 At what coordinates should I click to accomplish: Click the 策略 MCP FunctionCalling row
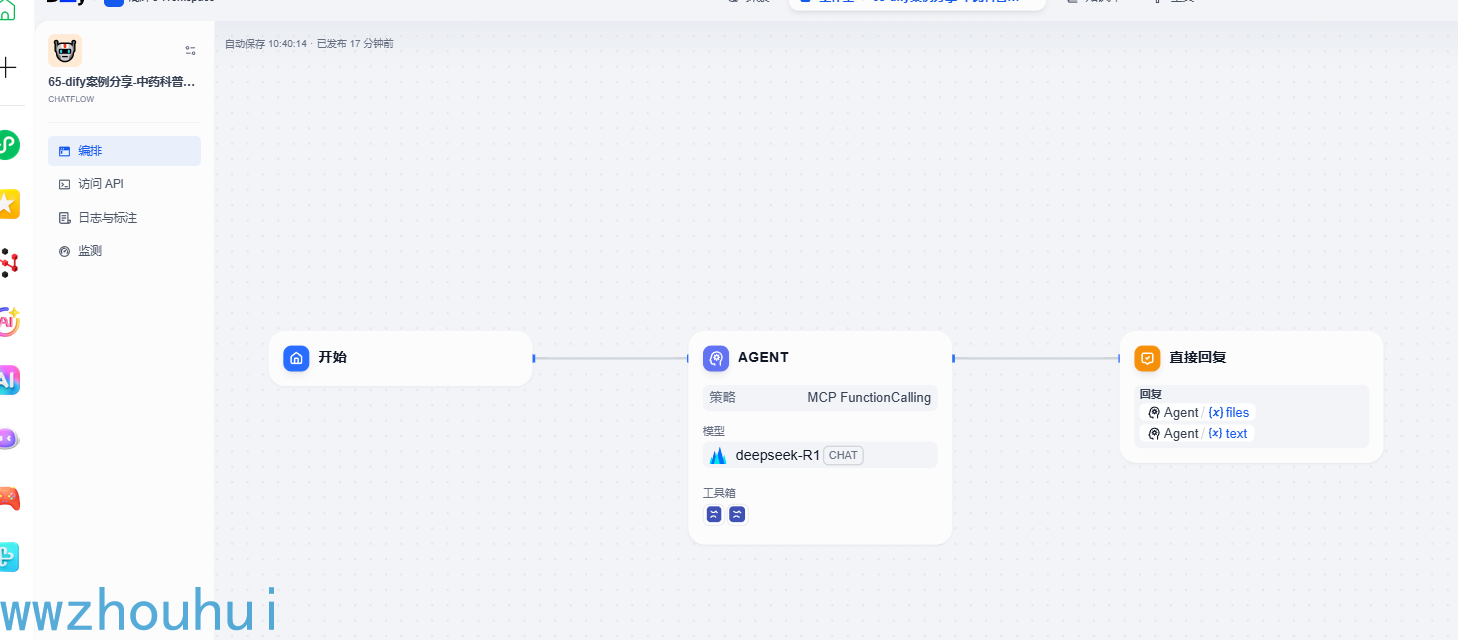(x=820, y=397)
